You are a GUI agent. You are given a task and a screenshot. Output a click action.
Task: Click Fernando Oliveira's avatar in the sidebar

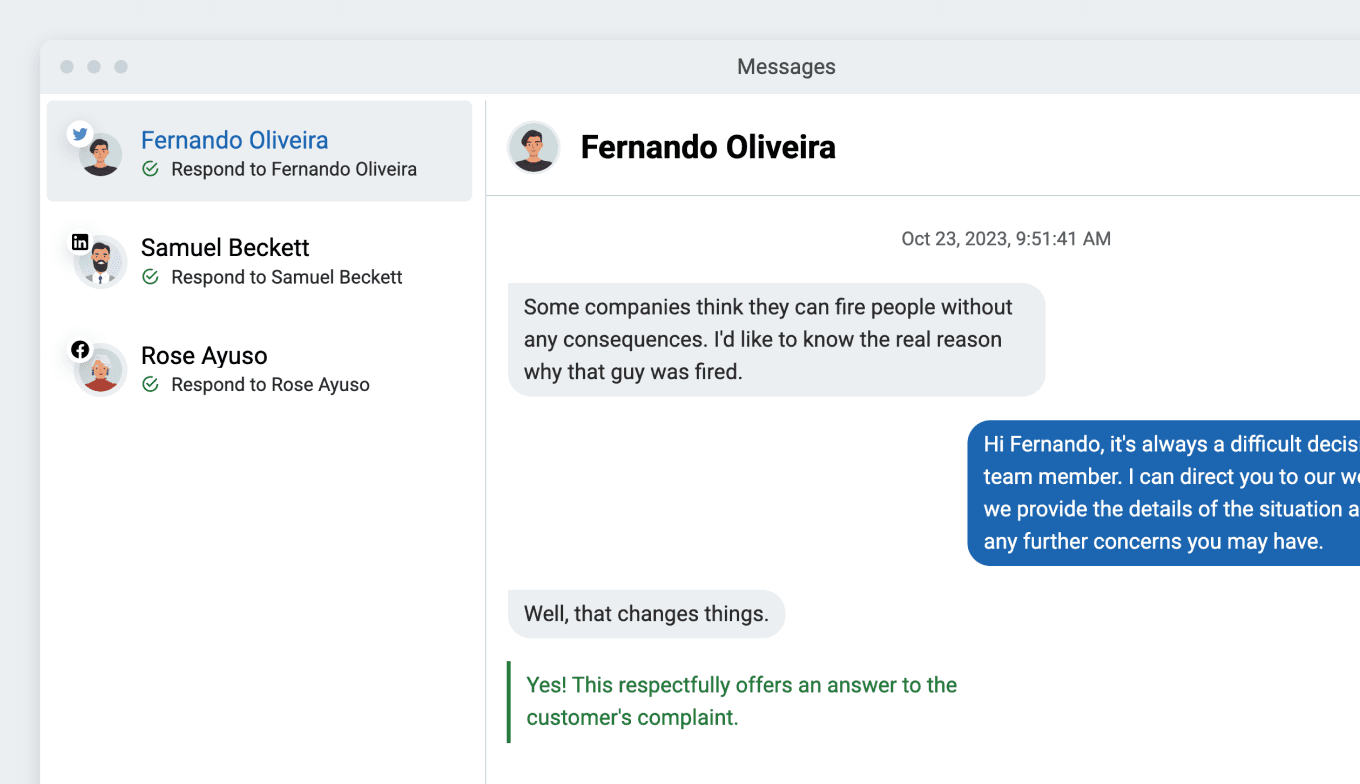102,156
